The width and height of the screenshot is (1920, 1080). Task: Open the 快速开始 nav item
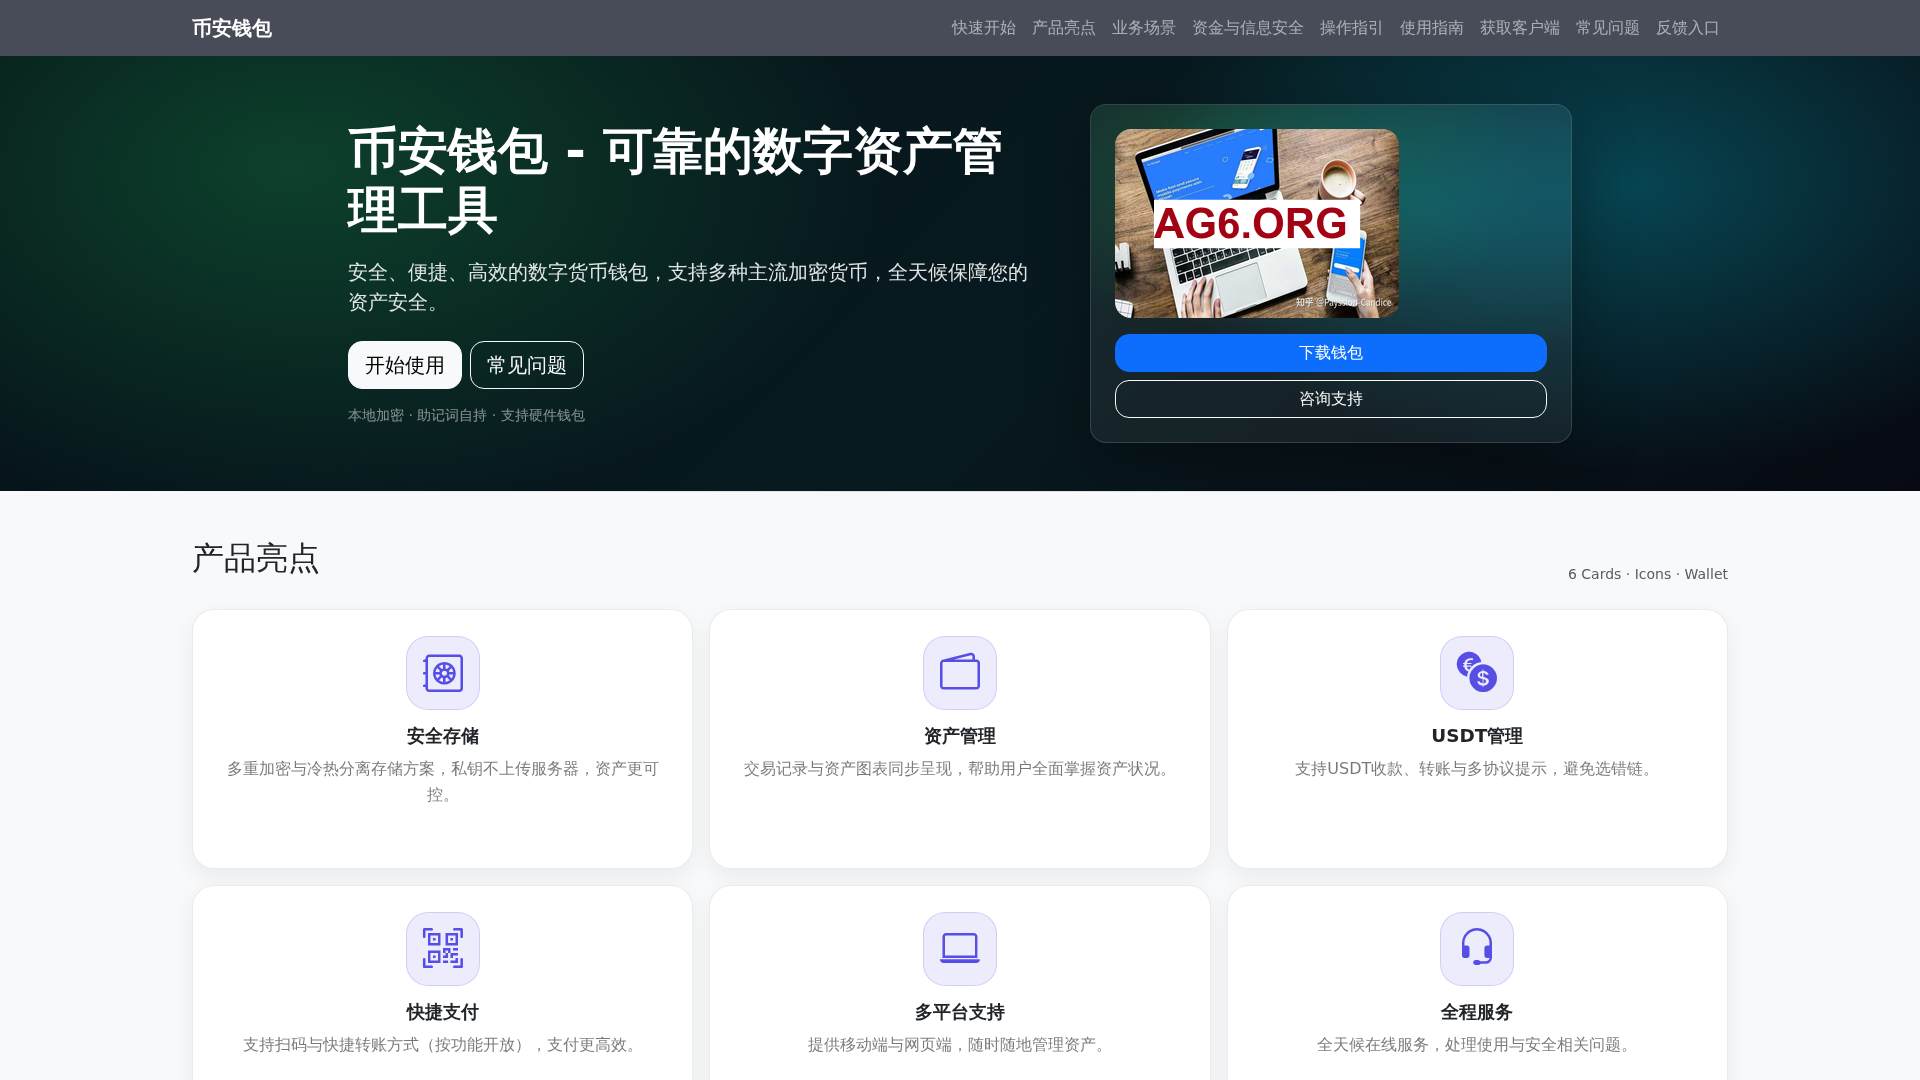(984, 28)
